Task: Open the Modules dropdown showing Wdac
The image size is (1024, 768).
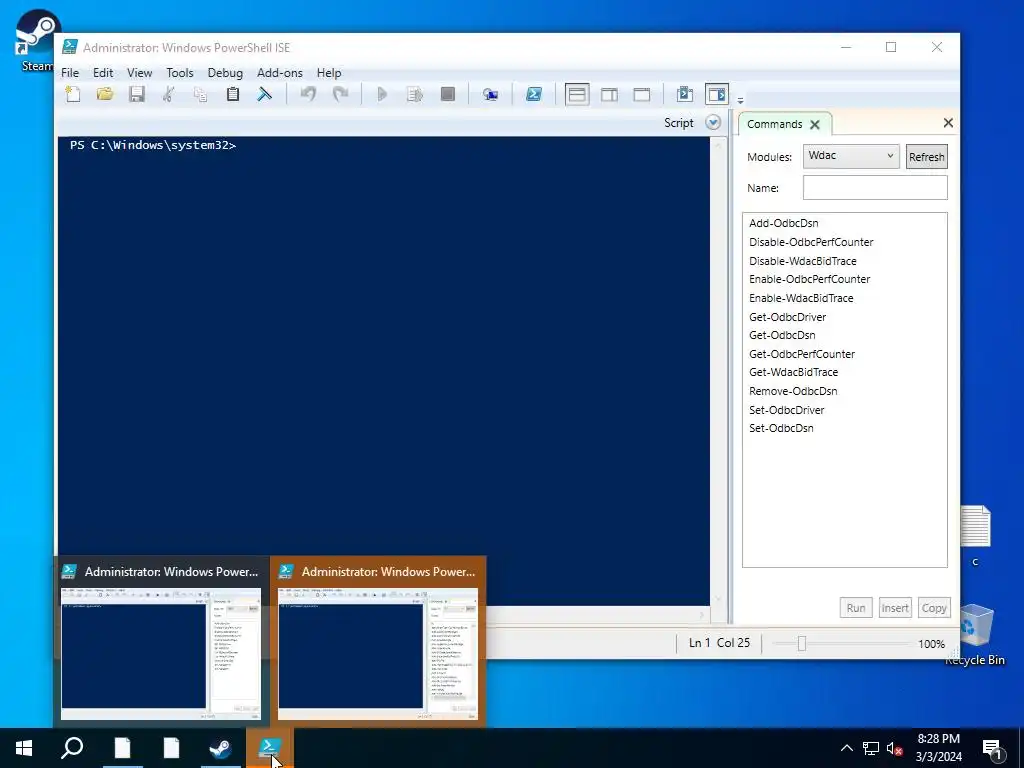Action: click(851, 156)
